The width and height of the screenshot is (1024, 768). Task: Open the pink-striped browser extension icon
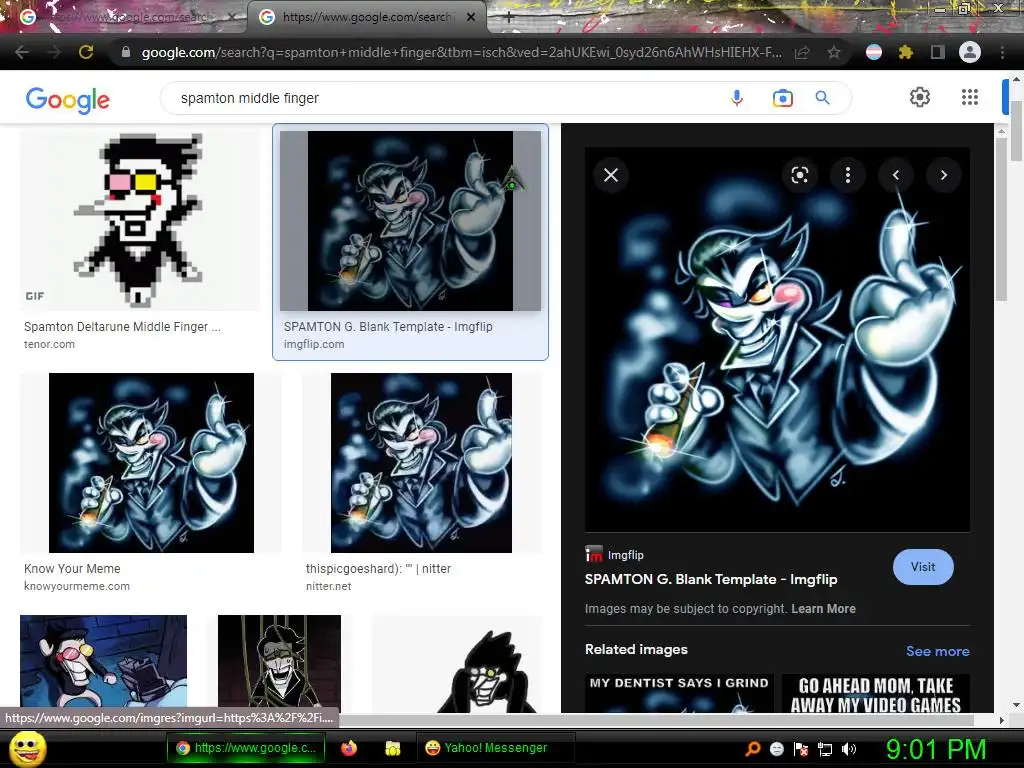874,52
